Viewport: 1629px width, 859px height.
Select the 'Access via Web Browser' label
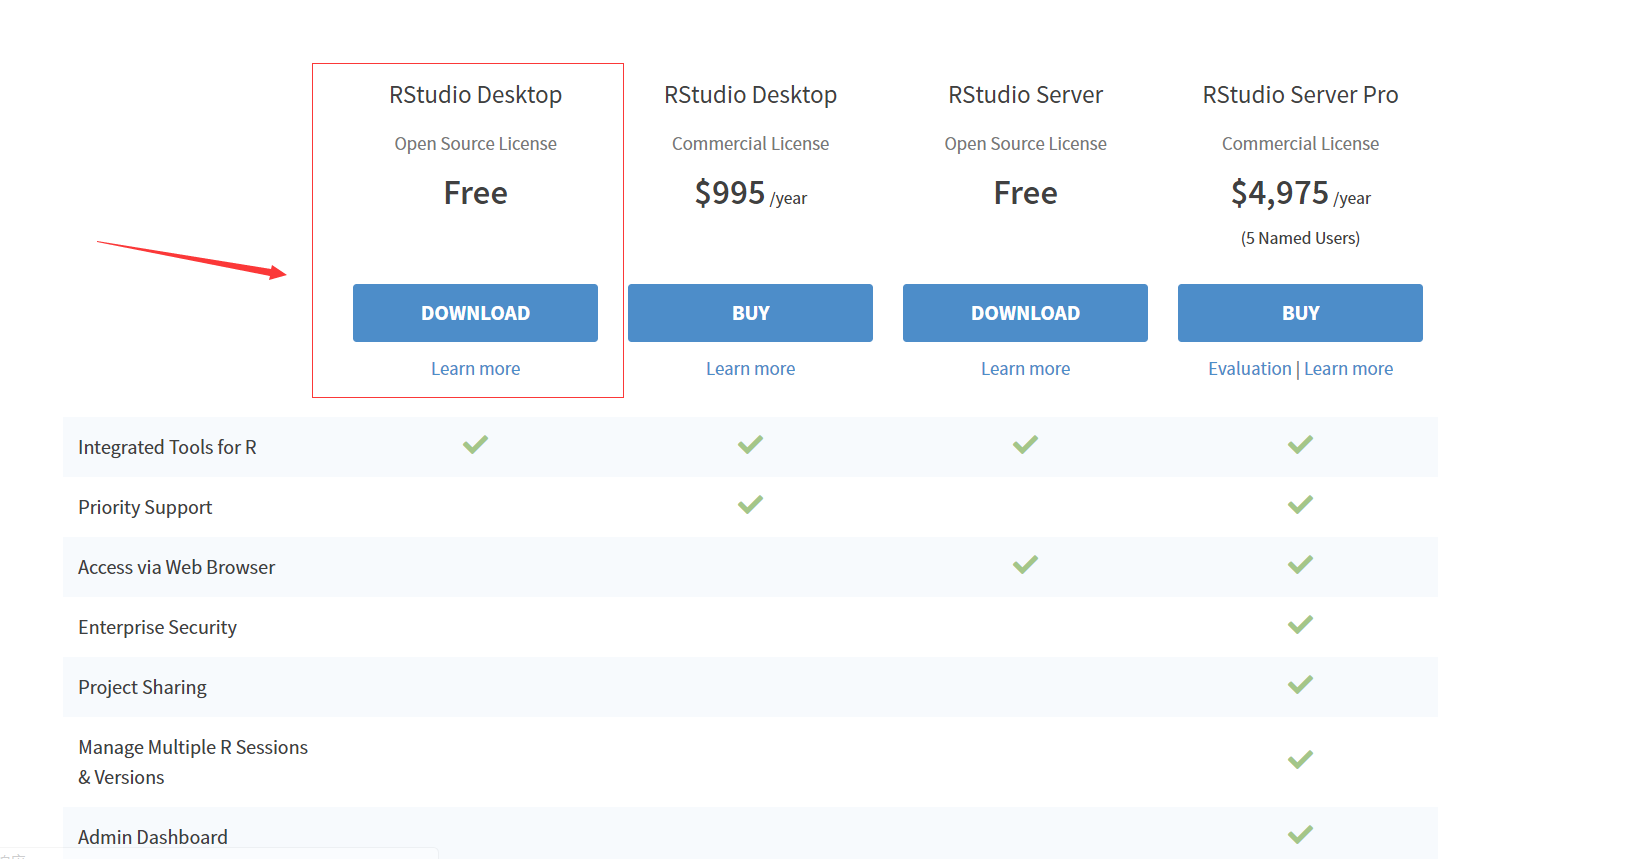pos(176,568)
